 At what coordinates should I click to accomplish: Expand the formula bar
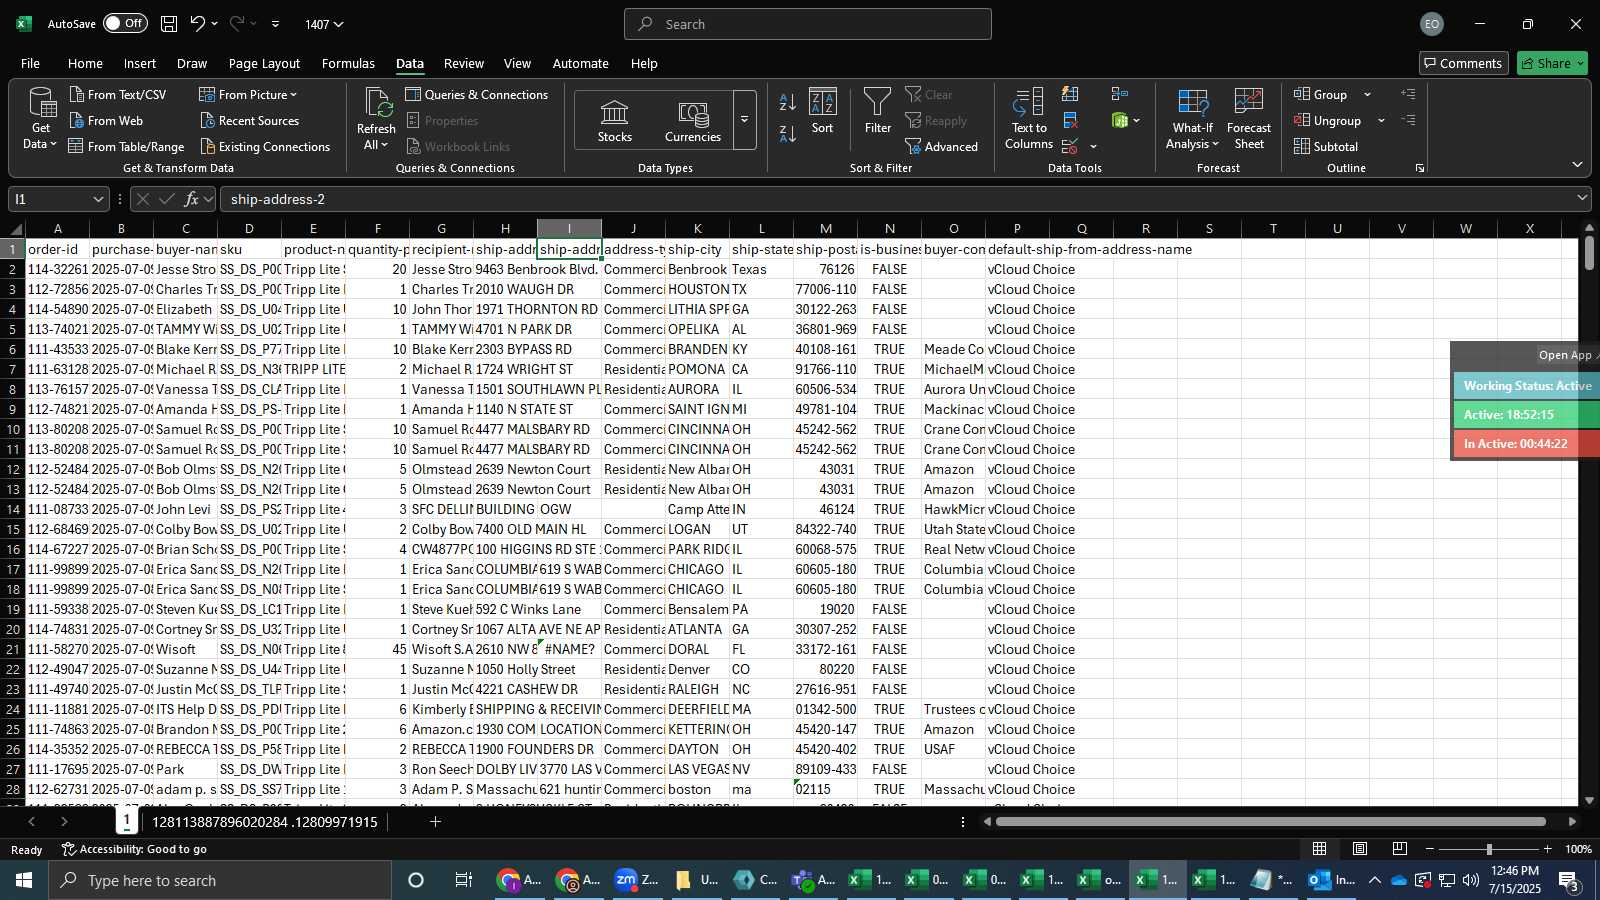[x=1582, y=198]
